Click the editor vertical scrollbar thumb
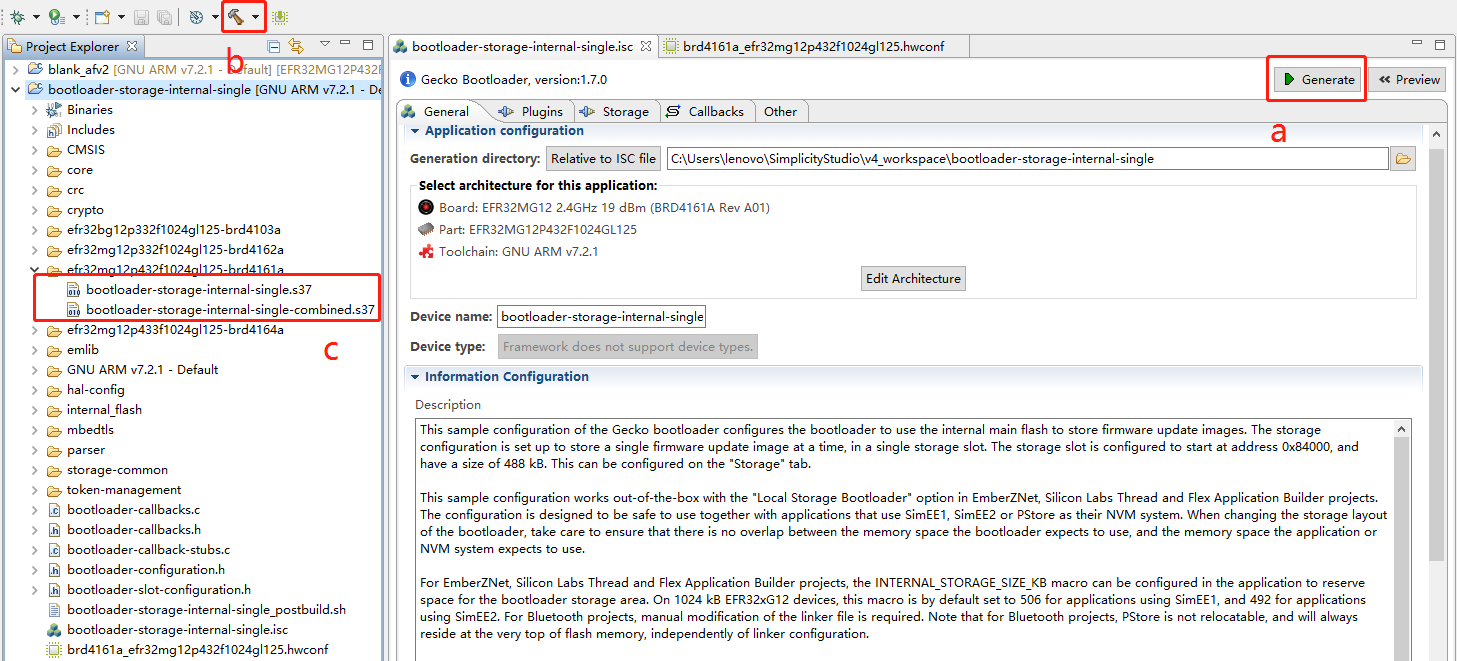The image size is (1457, 661). click(x=1437, y=355)
